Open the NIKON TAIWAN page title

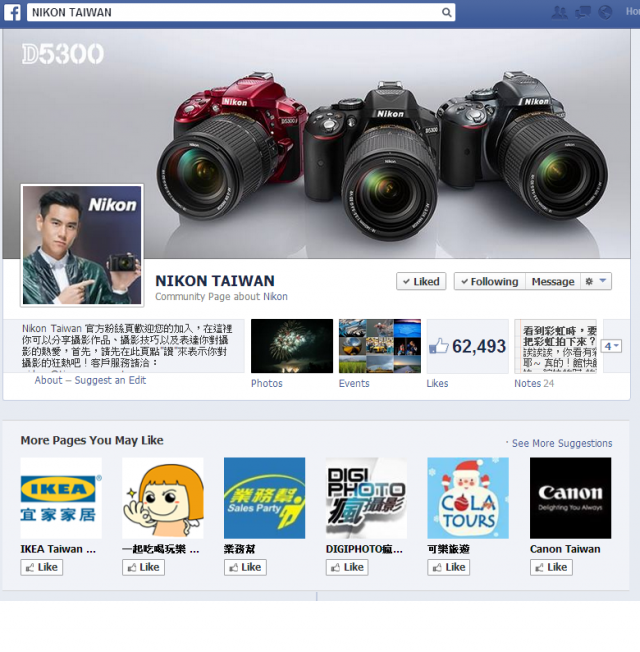[215, 281]
